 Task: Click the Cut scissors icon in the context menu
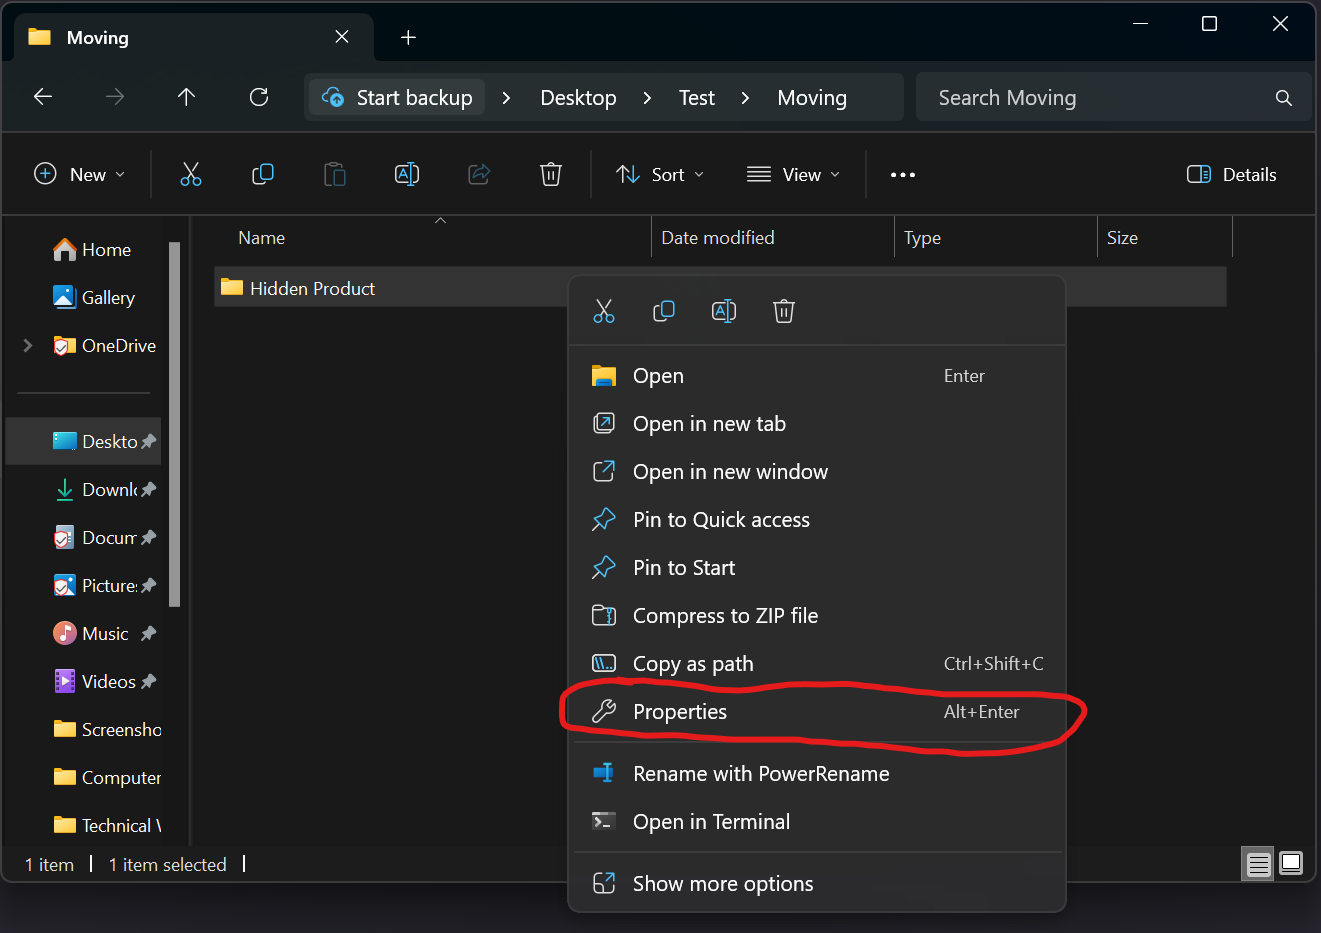(604, 311)
